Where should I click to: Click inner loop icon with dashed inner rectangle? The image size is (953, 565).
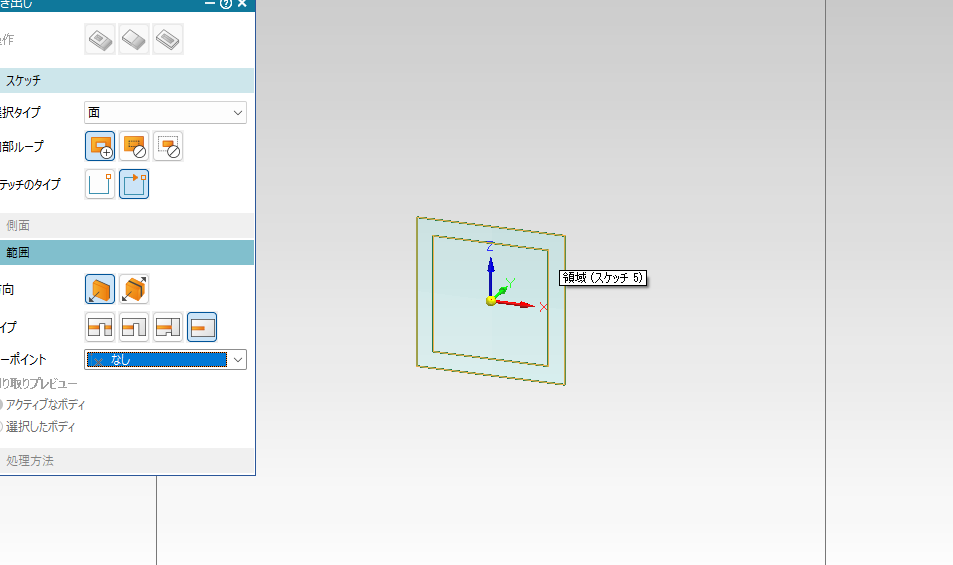134,147
